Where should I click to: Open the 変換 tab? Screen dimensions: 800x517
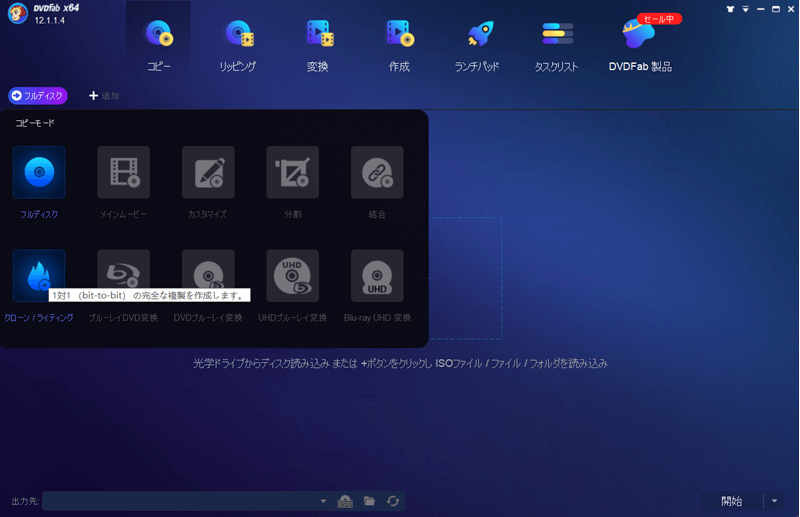(318, 46)
